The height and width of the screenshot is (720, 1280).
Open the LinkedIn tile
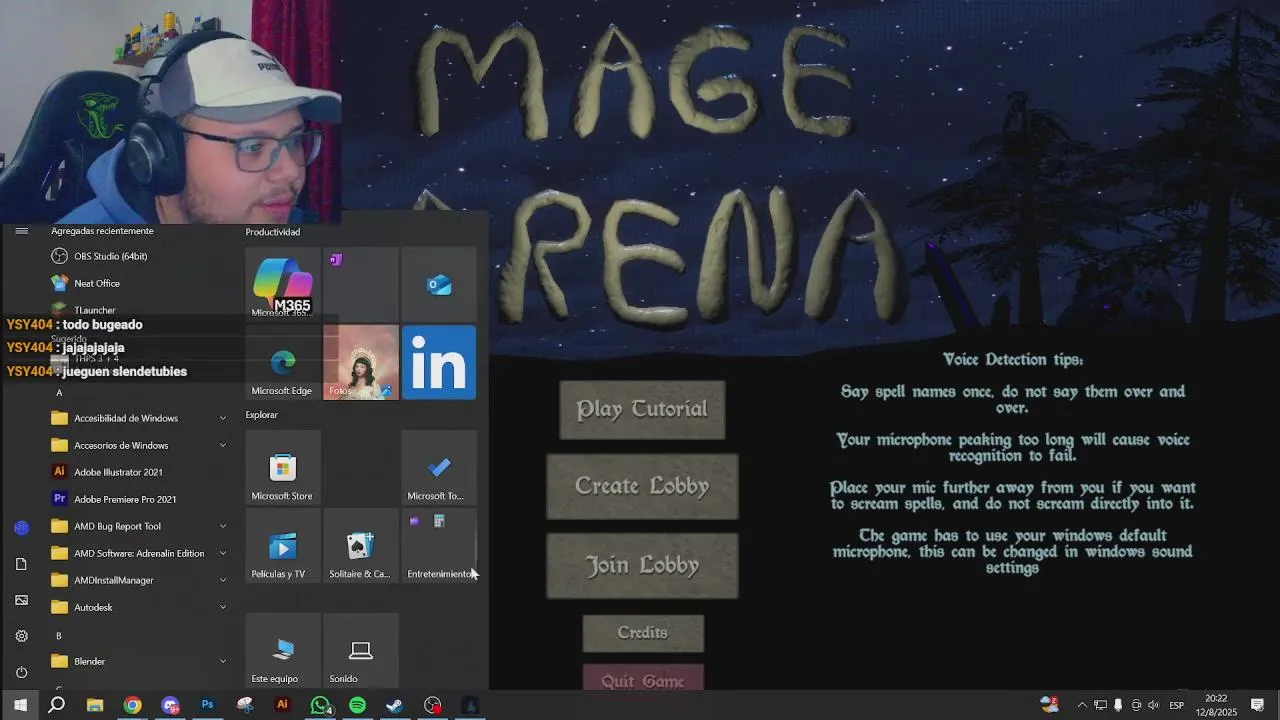tap(439, 363)
